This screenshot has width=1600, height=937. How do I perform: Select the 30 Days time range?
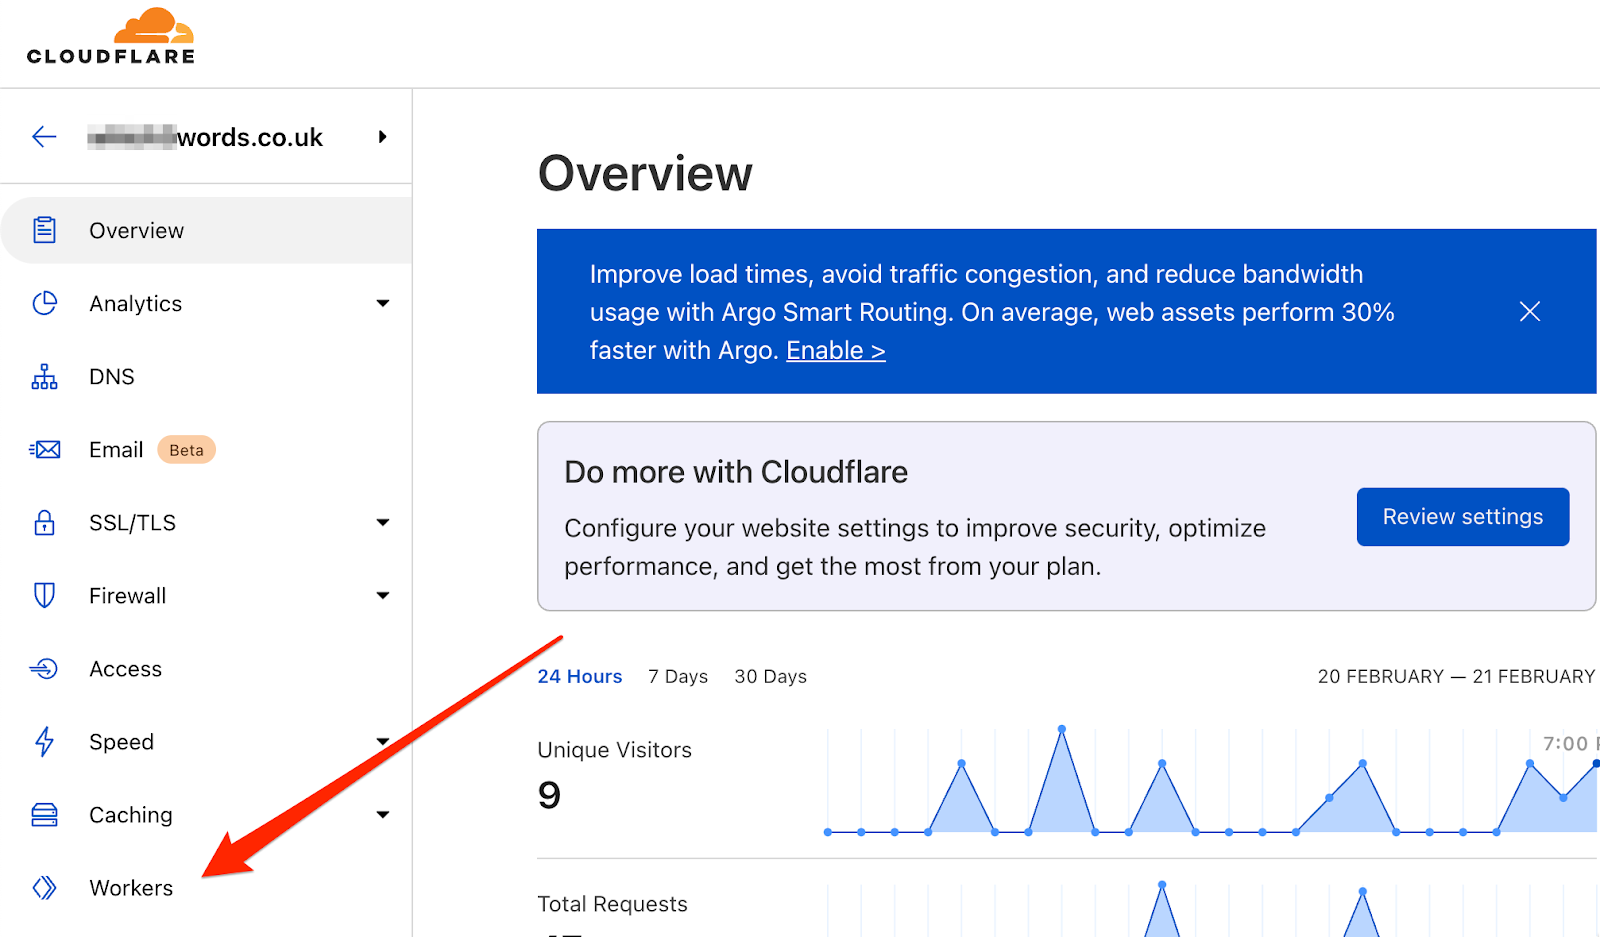[x=770, y=676]
